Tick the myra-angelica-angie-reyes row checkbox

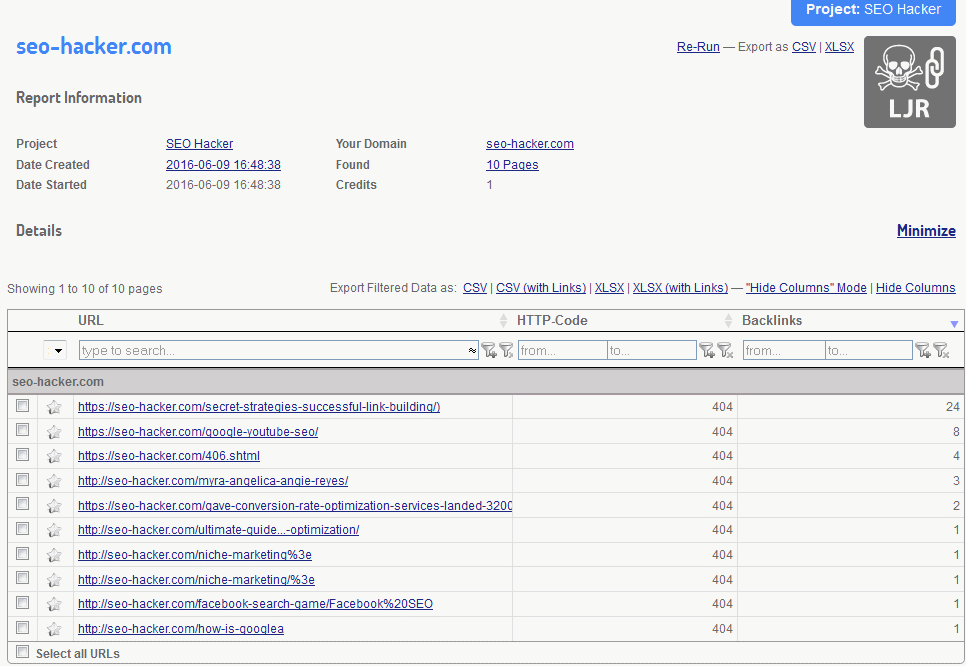point(22,480)
